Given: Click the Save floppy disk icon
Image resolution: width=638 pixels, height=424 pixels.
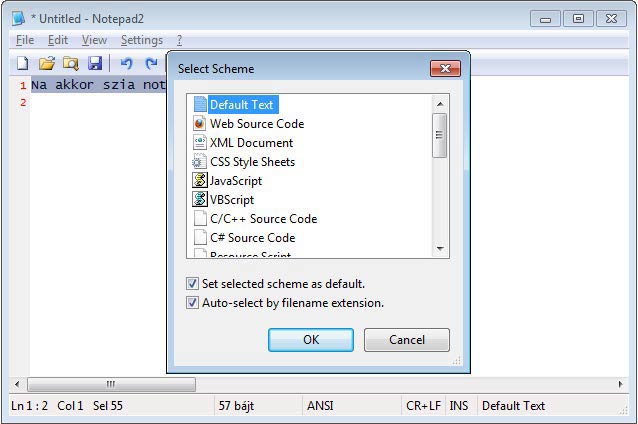Looking at the screenshot, I should coord(95,63).
